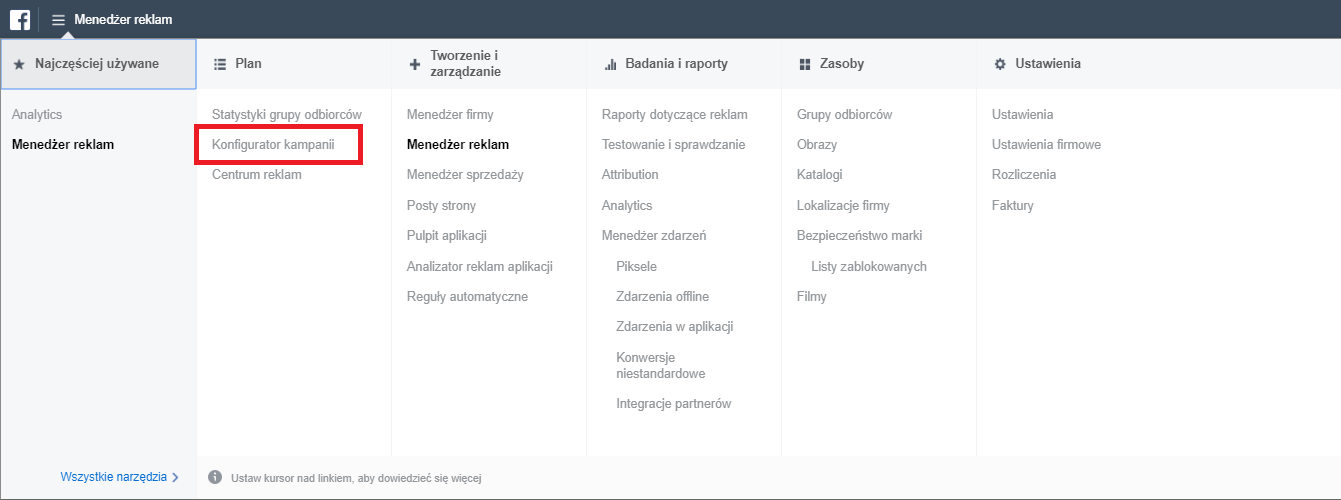Click the plus icon by Tworzenie i zarządzanie
1341x500 pixels.
(415, 64)
